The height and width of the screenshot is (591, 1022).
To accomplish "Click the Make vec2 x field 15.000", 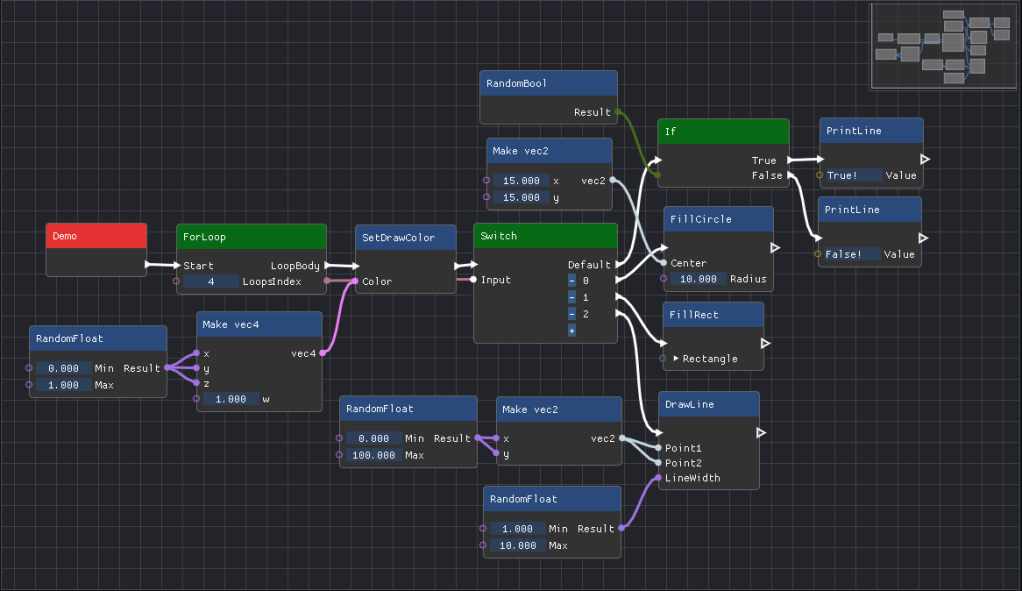I will (521, 180).
